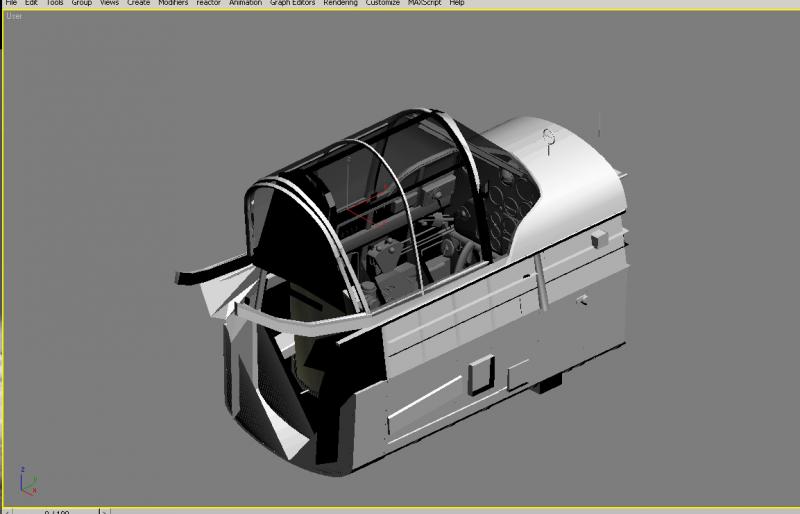This screenshot has width=800, height=514.
Task: Open the Rendering menu
Action: [340, 3]
